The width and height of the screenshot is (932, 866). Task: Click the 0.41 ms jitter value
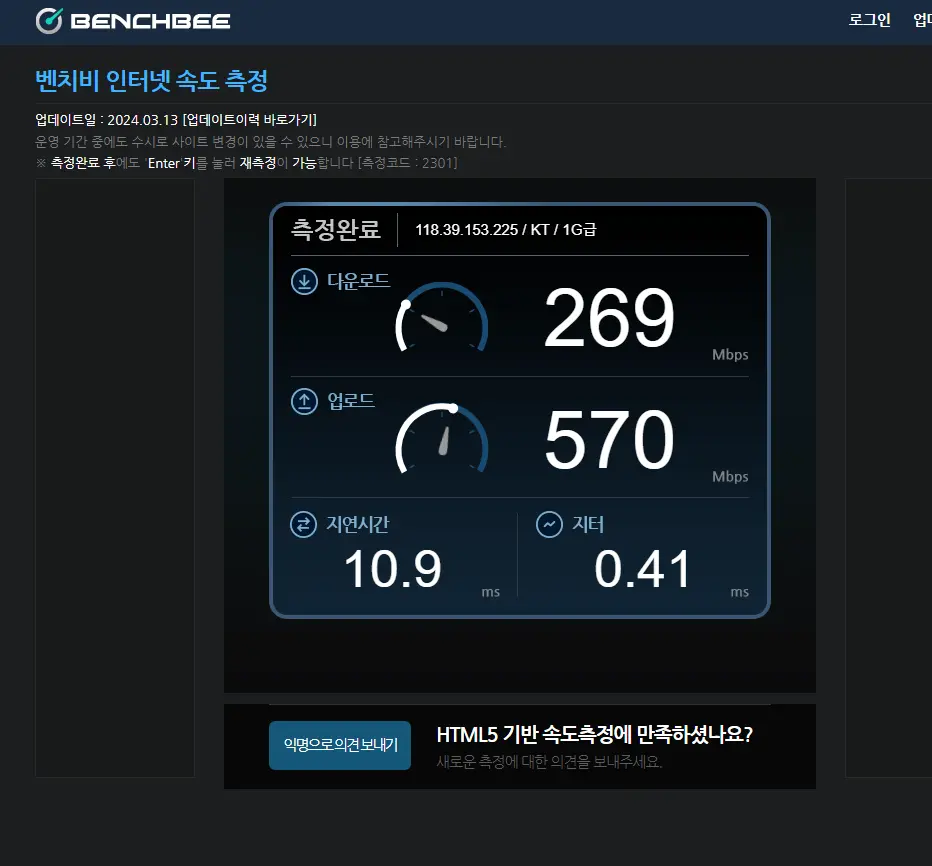click(643, 569)
